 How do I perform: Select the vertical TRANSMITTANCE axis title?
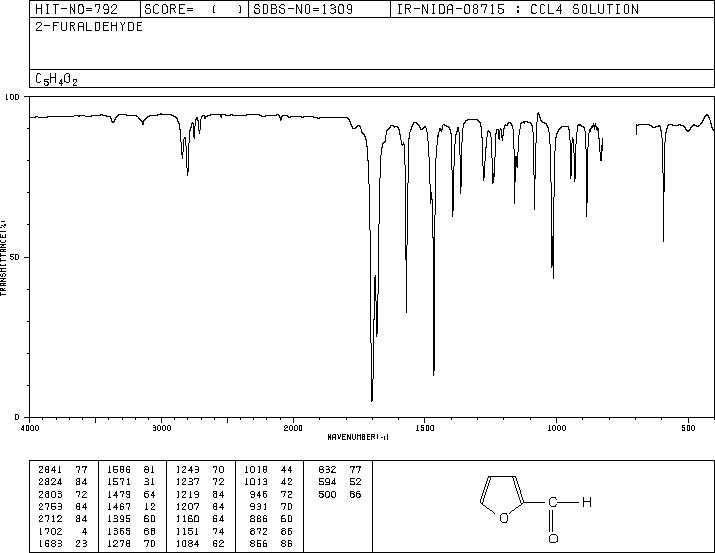3,258
